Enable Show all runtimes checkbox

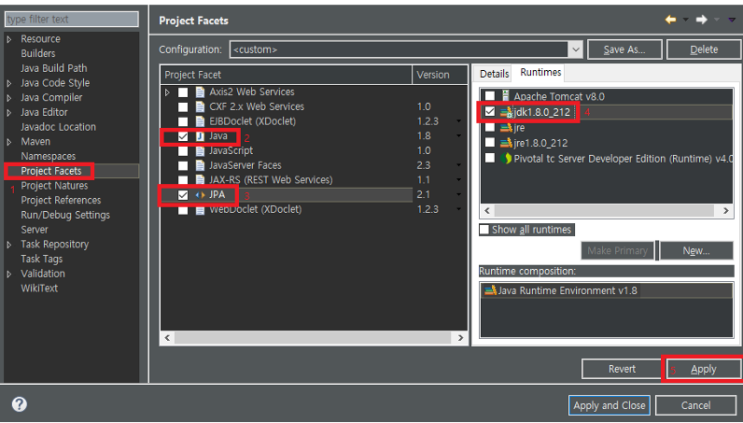coord(484,230)
